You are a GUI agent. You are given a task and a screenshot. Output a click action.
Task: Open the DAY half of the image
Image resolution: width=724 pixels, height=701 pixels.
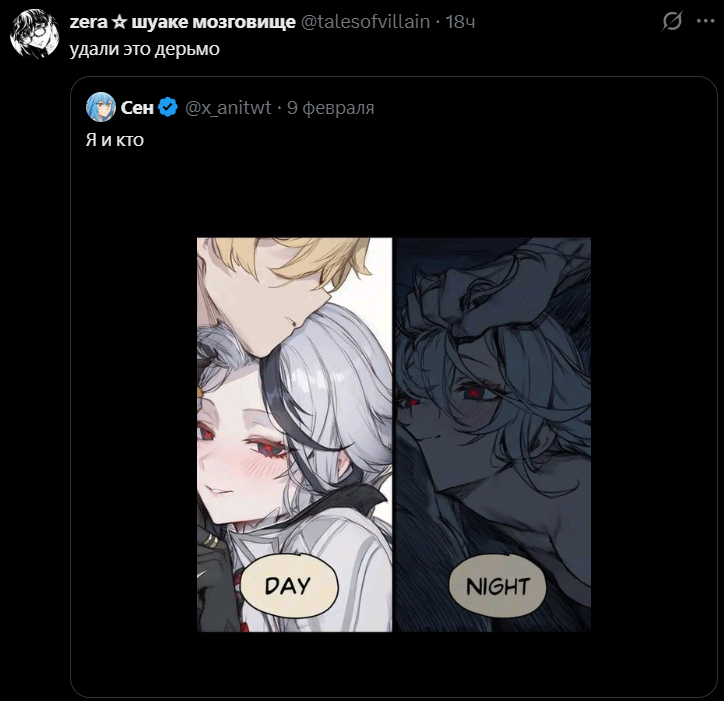295,435
